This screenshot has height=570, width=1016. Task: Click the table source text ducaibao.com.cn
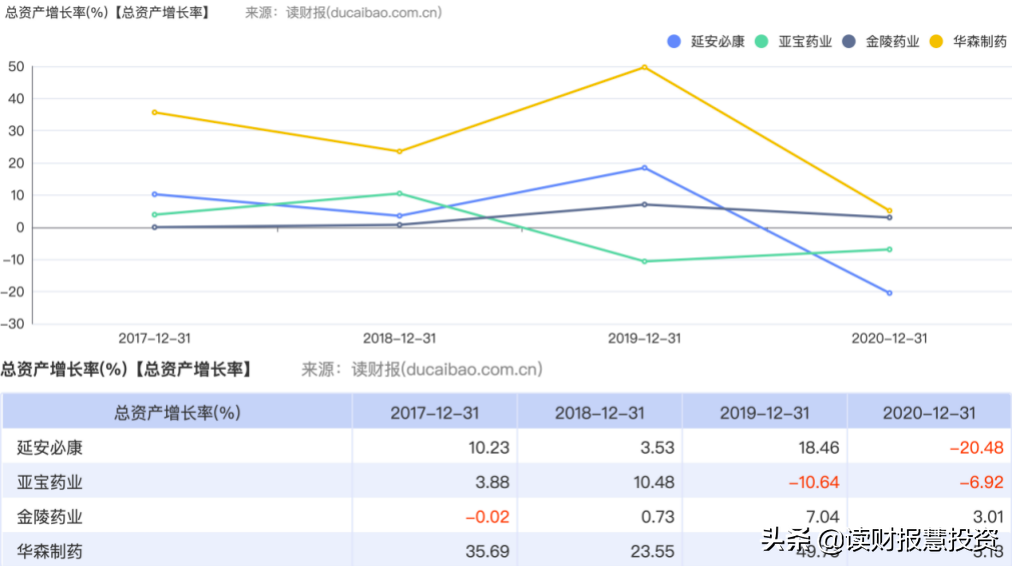click(471, 370)
